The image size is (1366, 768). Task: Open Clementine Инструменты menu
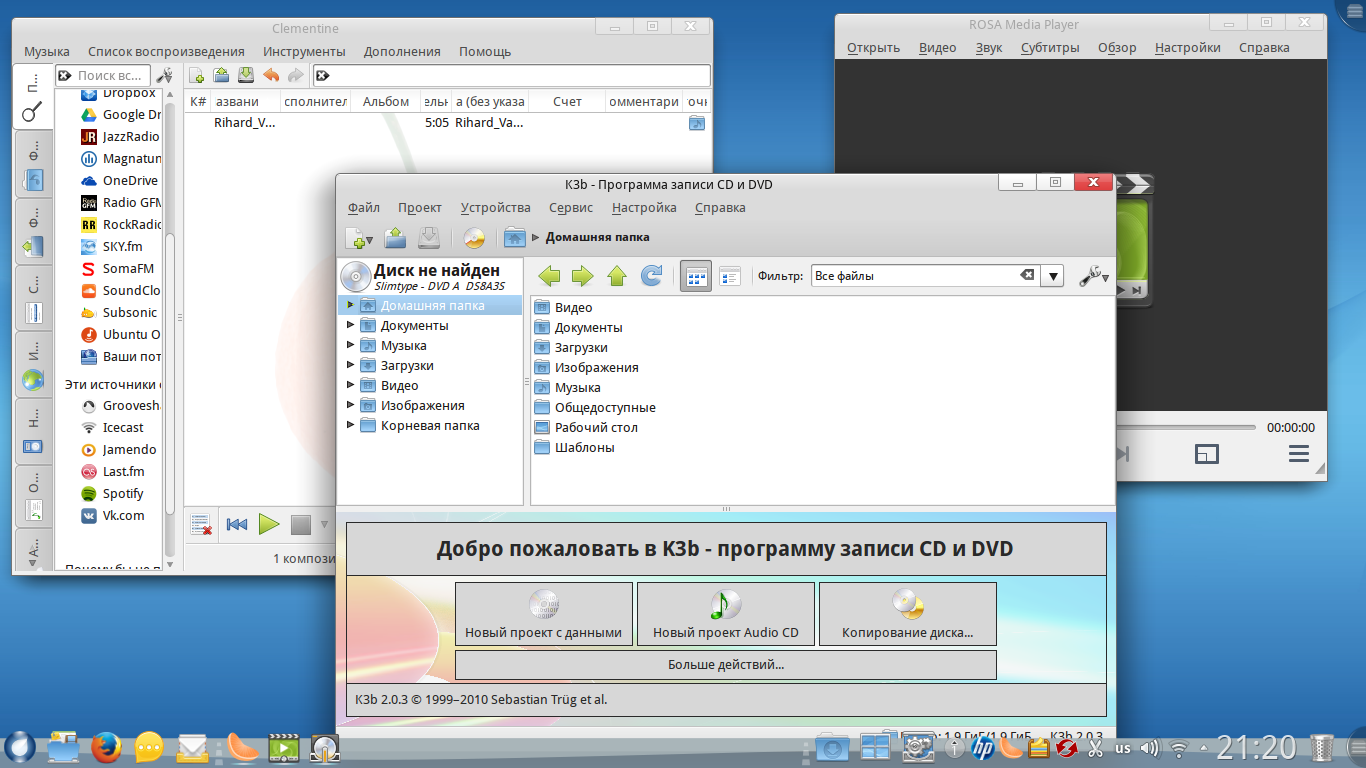[305, 51]
